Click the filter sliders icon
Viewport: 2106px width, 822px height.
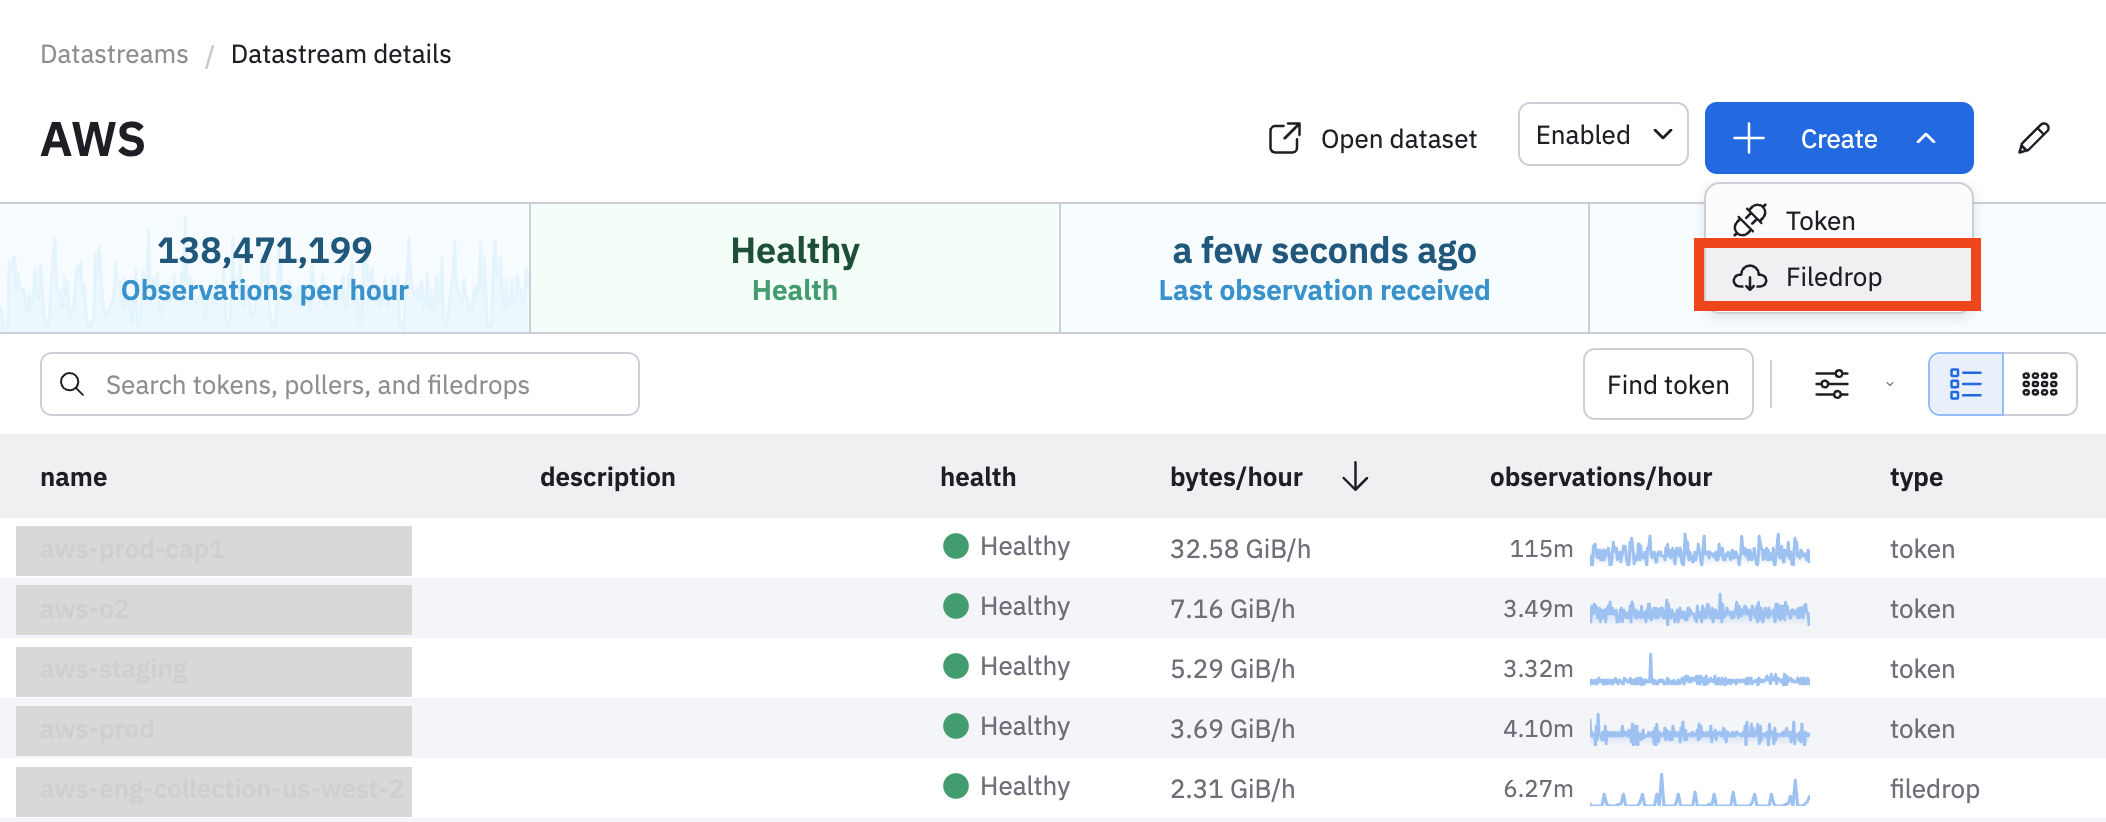pos(1831,384)
